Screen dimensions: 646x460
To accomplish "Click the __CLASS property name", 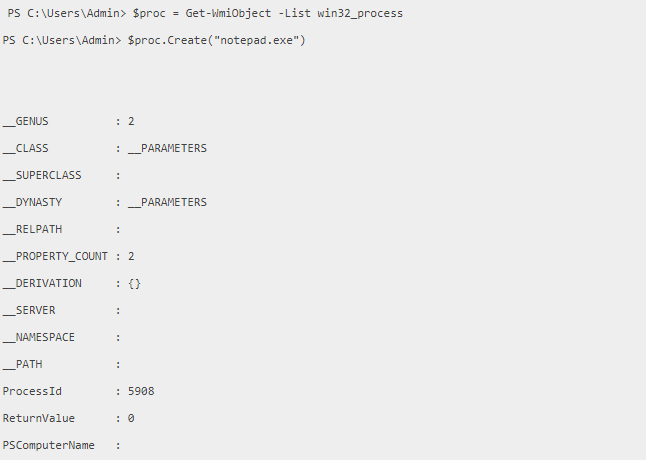I will coord(26,148).
